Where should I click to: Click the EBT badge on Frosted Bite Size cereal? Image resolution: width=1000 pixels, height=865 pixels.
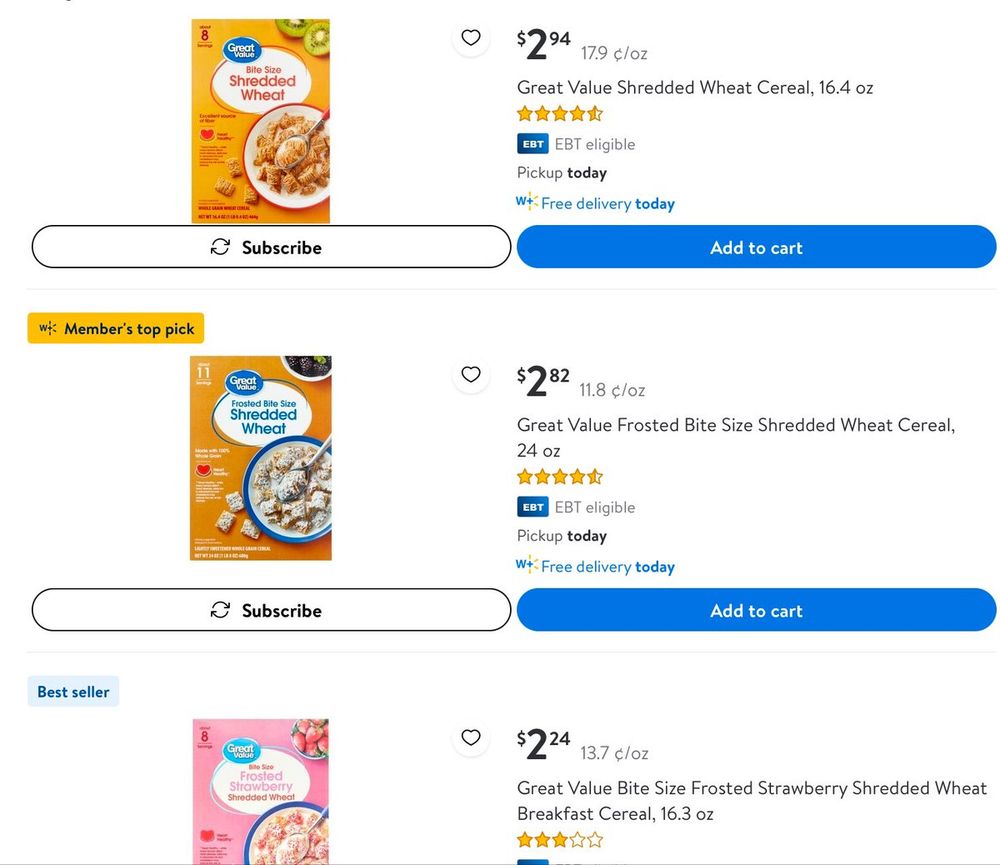coord(533,507)
